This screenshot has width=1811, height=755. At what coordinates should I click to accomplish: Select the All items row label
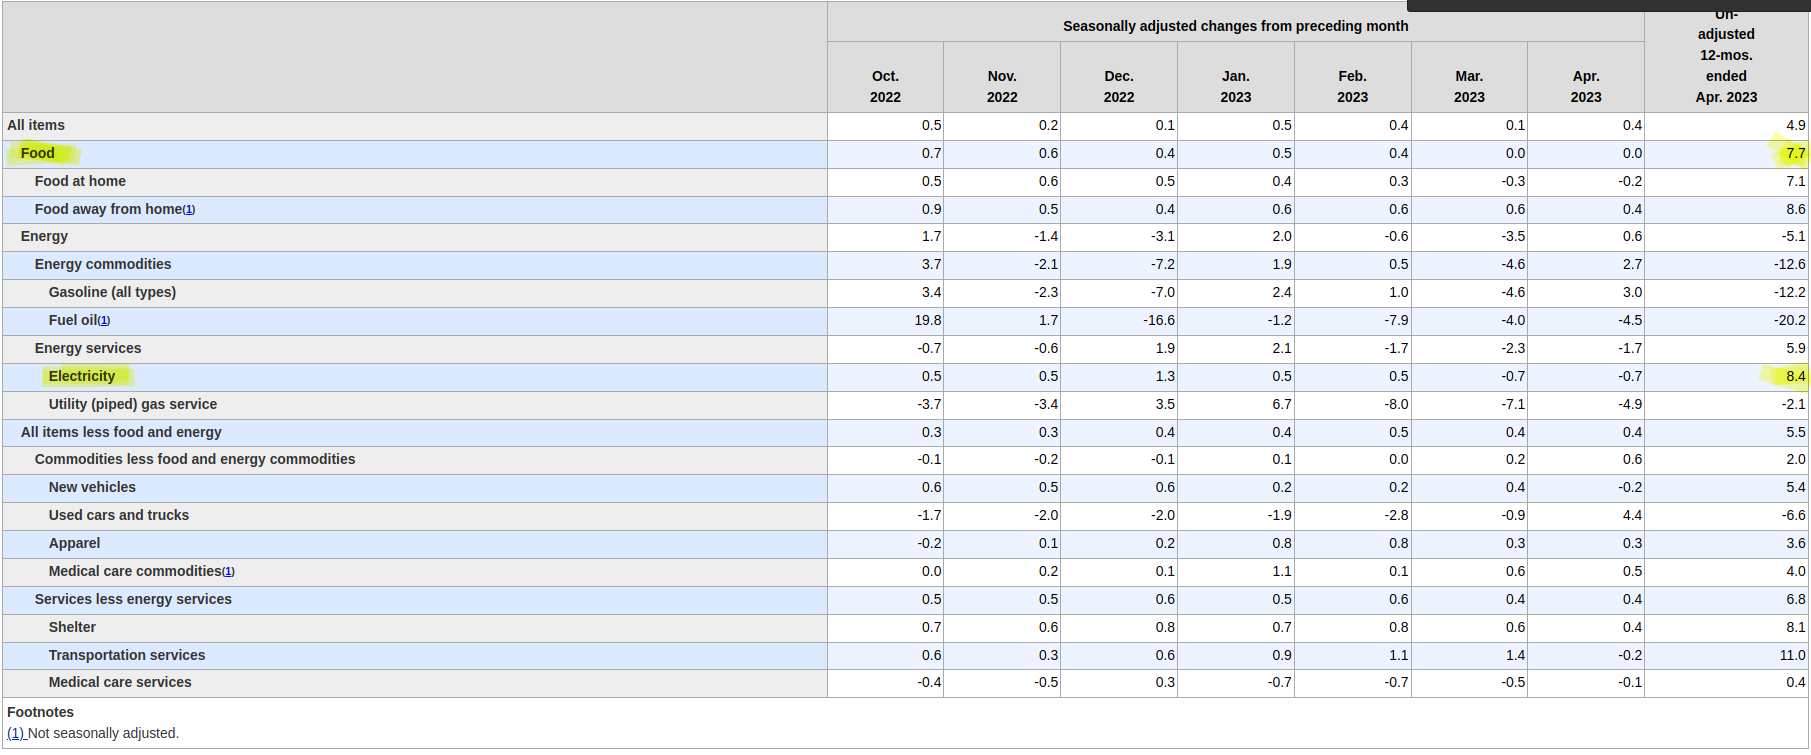tap(36, 125)
